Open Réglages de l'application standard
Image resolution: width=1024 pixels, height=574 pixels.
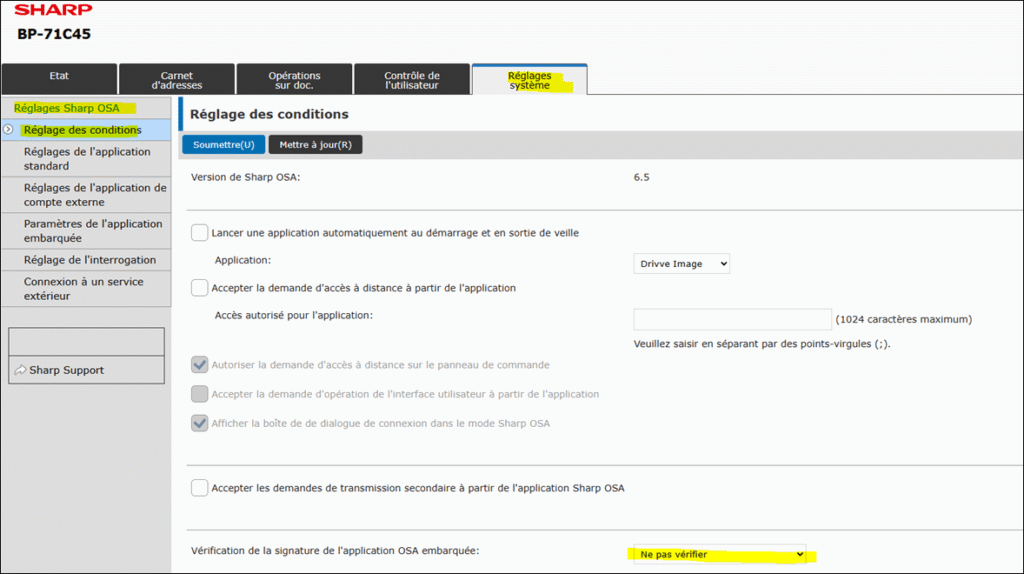click(x=86, y=159)
